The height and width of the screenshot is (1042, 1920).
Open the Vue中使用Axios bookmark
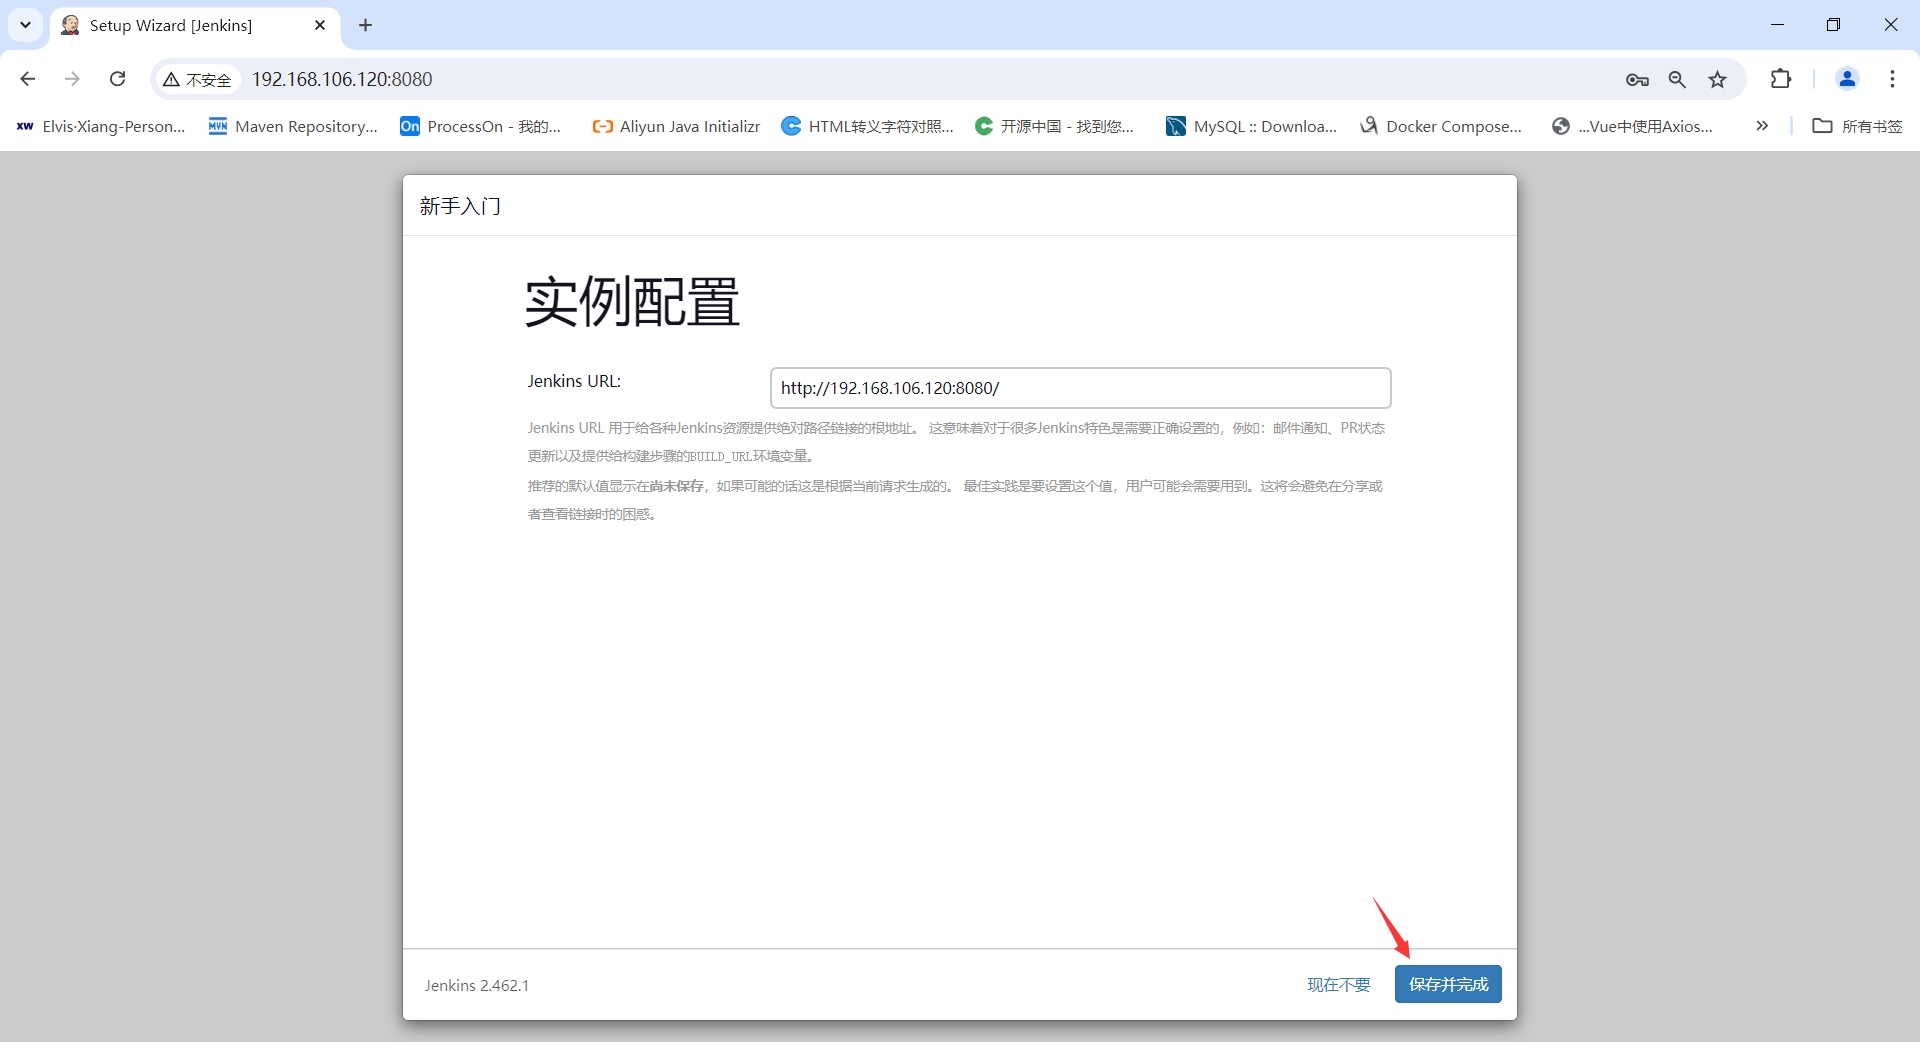pos(1632,126)
